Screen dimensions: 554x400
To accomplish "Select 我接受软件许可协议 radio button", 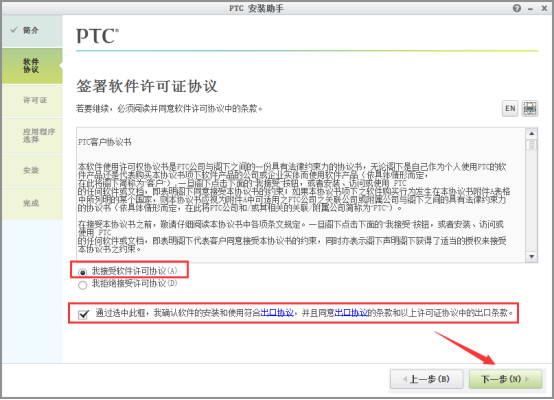I will (x=82, y=272).
